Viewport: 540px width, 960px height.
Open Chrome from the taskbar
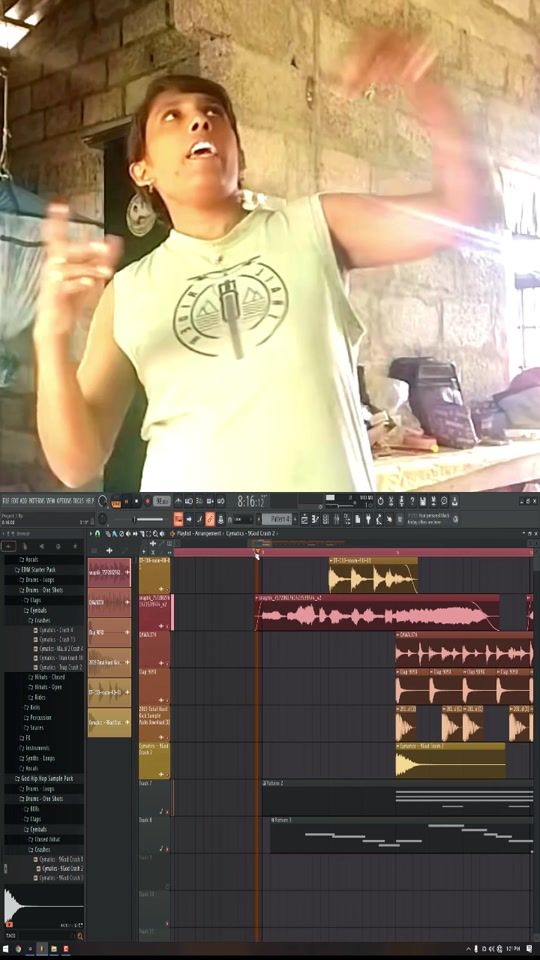(18, 949)
